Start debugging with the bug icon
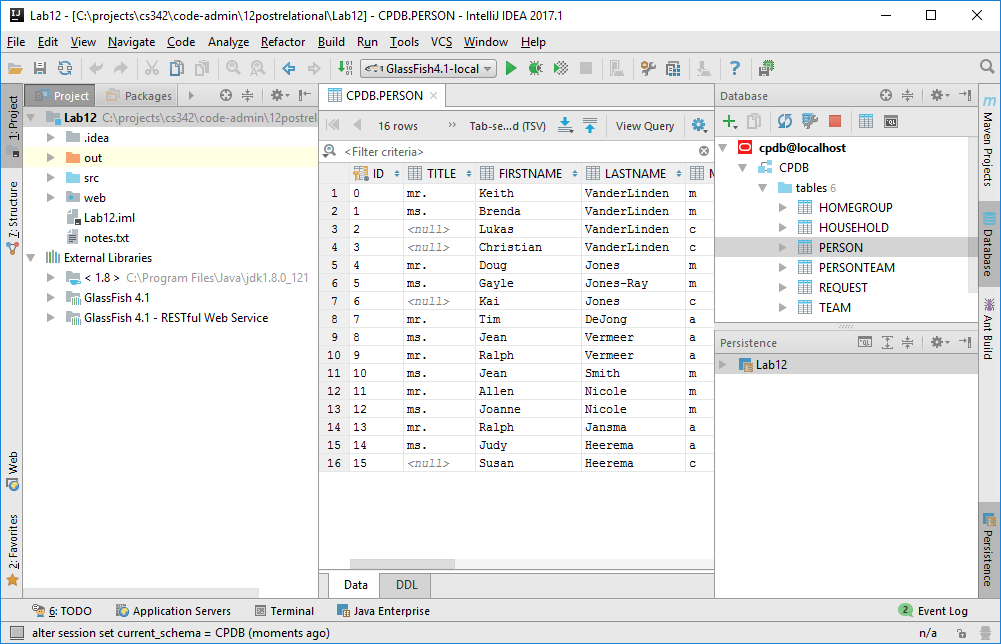1001x644 pixels. pyautogui.click(x=535, y=68)
